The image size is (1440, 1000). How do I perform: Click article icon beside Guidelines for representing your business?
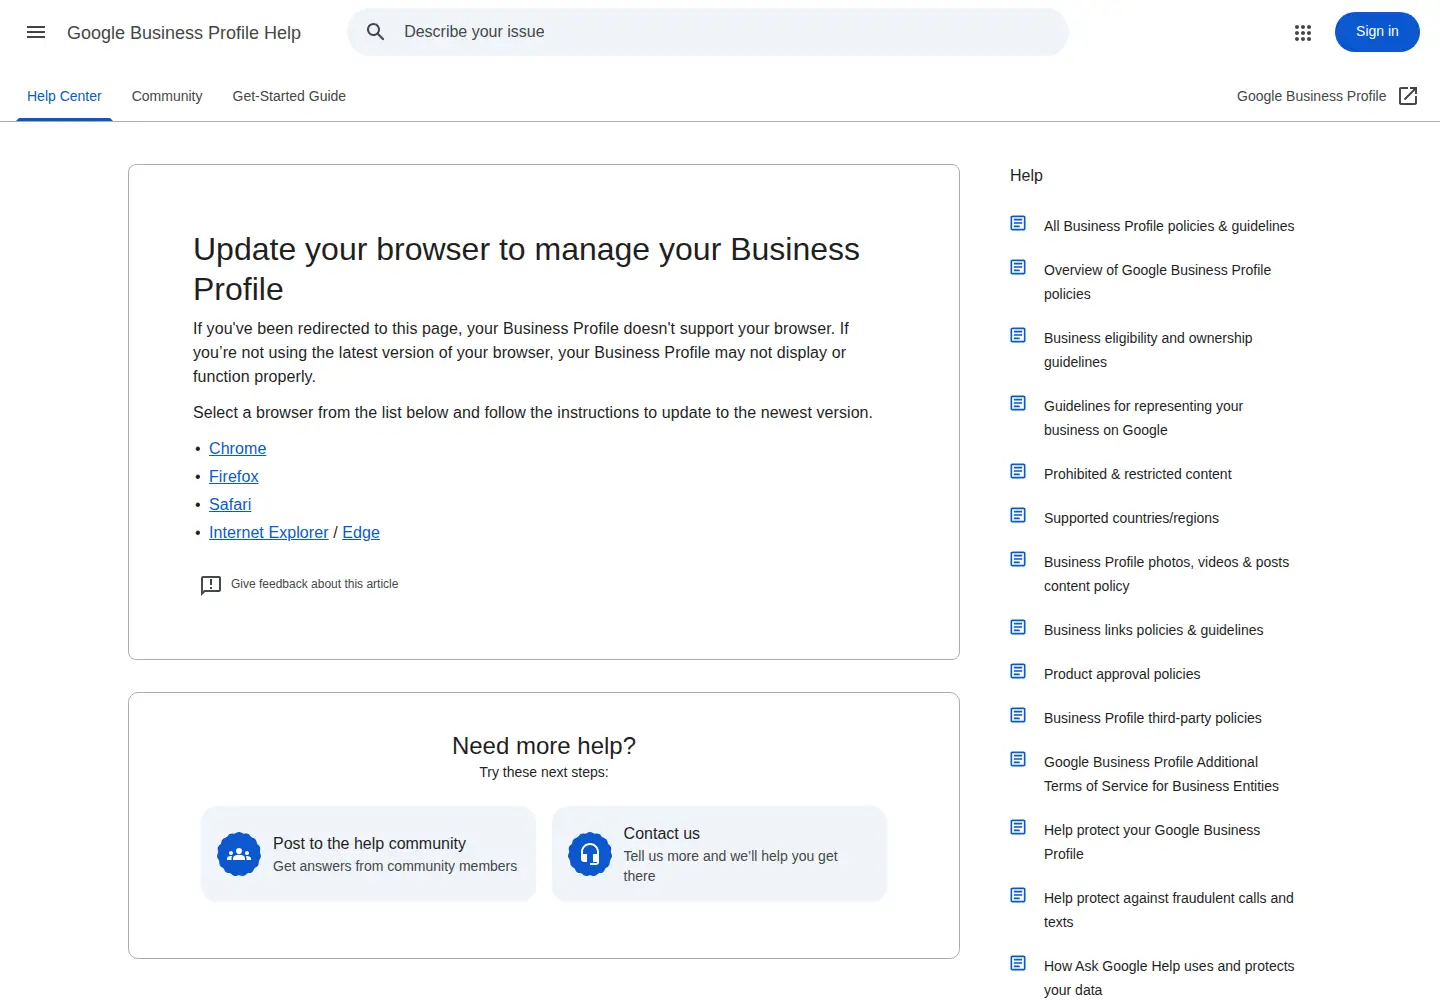click(x=1018, y=403)
